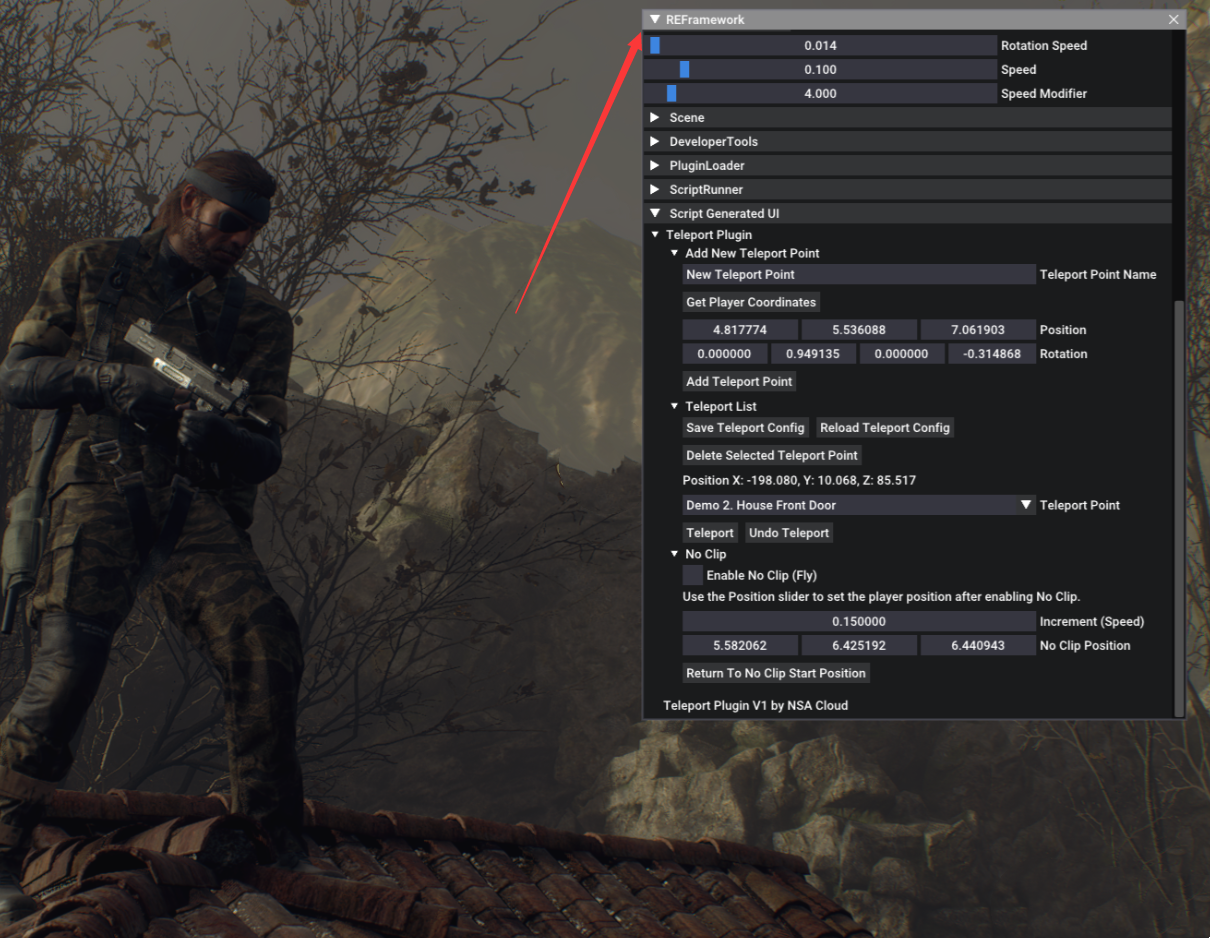Expand the Scene section
Viewport: 1210px width, 938px height.
(x=907, y=118)
